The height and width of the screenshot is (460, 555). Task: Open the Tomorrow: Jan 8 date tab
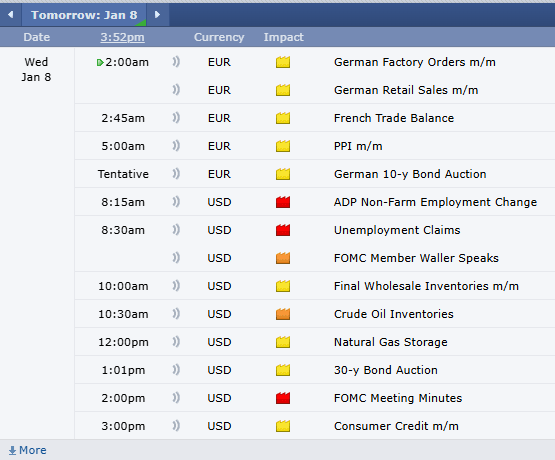click(84, 15)
